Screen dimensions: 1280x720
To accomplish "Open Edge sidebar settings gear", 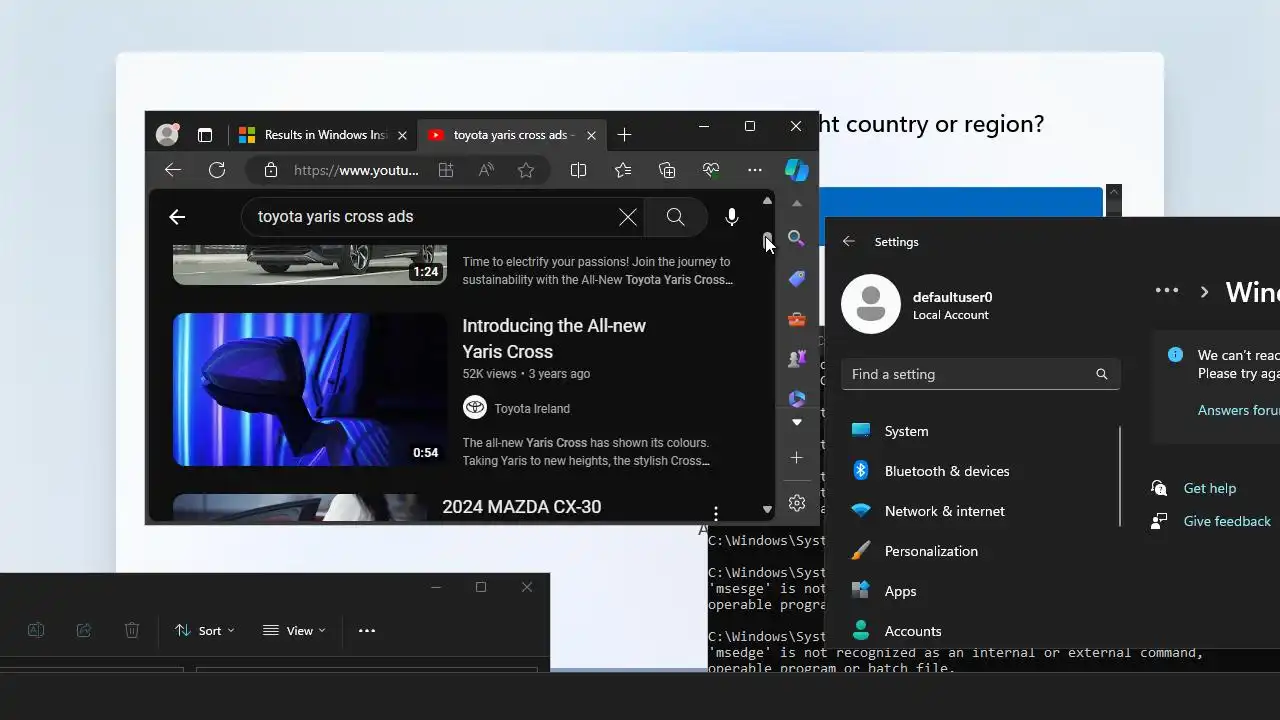I will click(797, 503).
